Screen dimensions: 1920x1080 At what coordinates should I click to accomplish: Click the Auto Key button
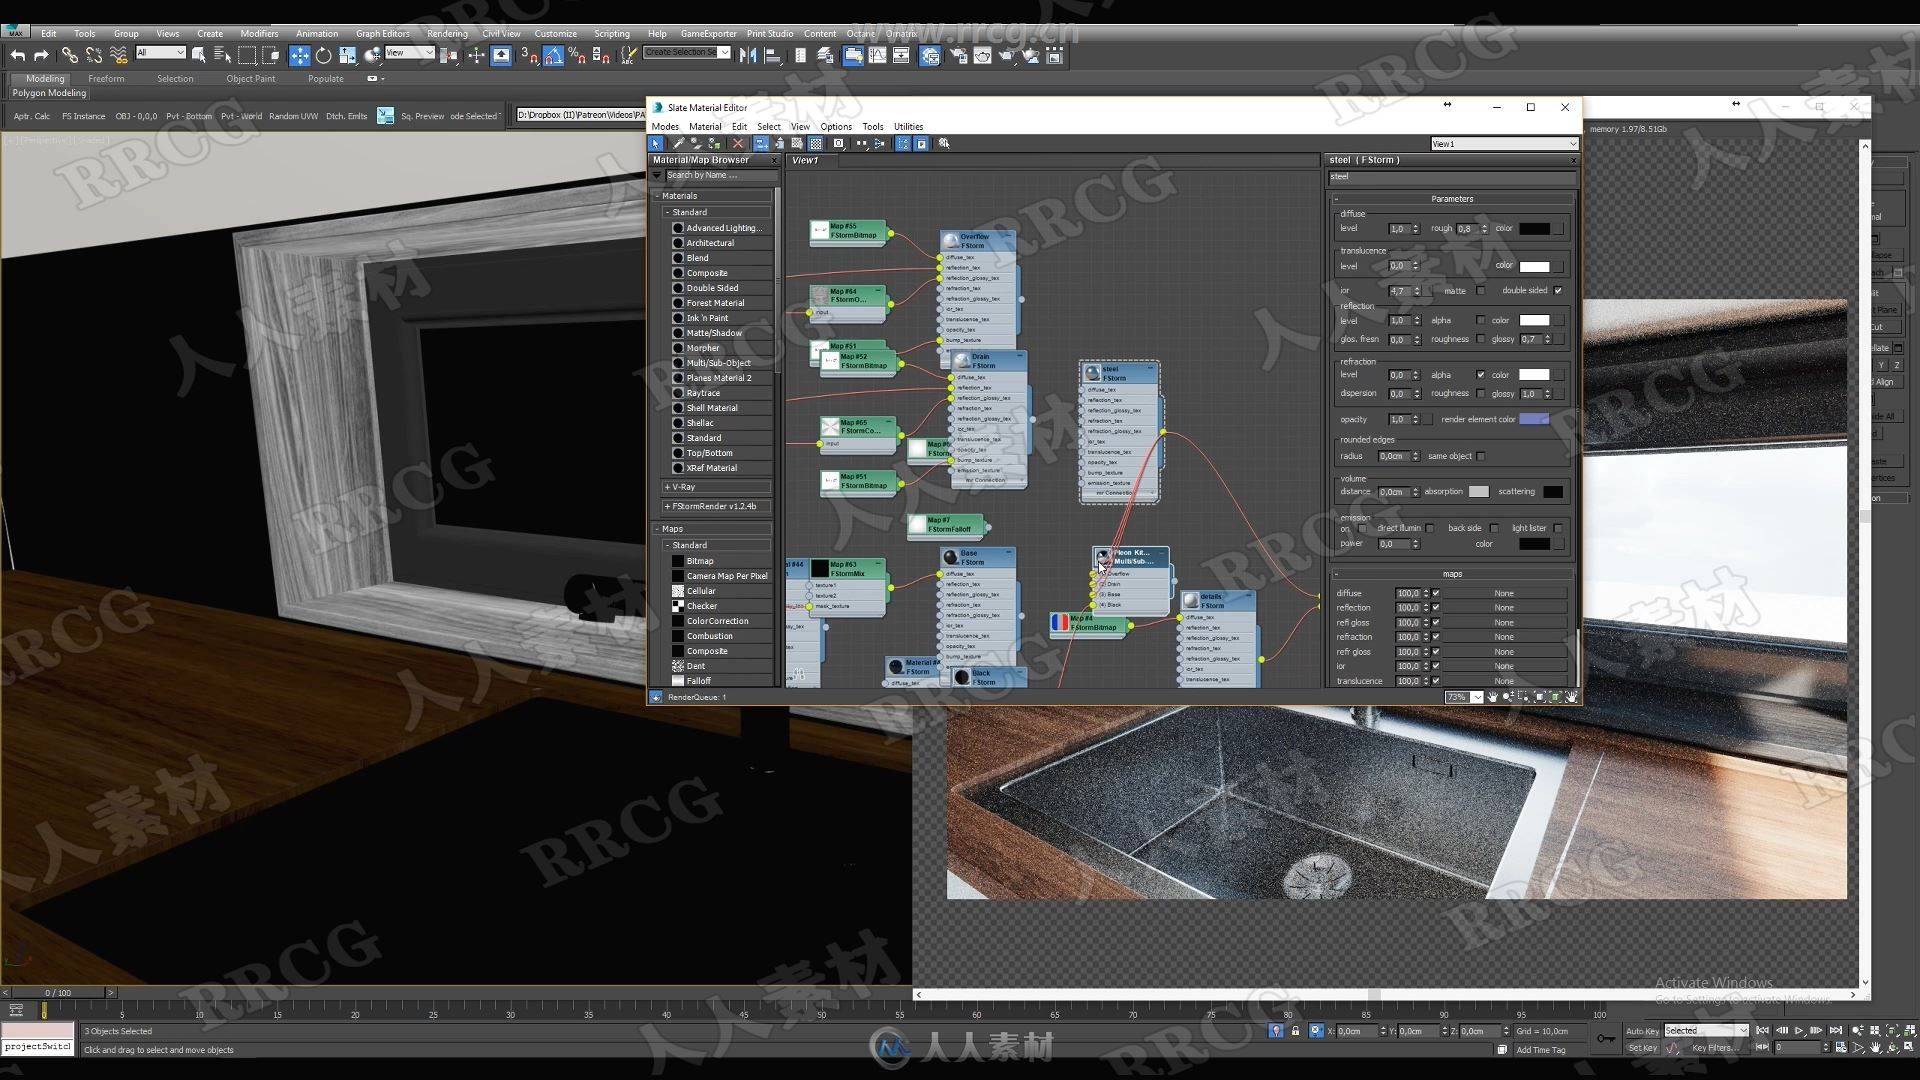[1642, 1031]
